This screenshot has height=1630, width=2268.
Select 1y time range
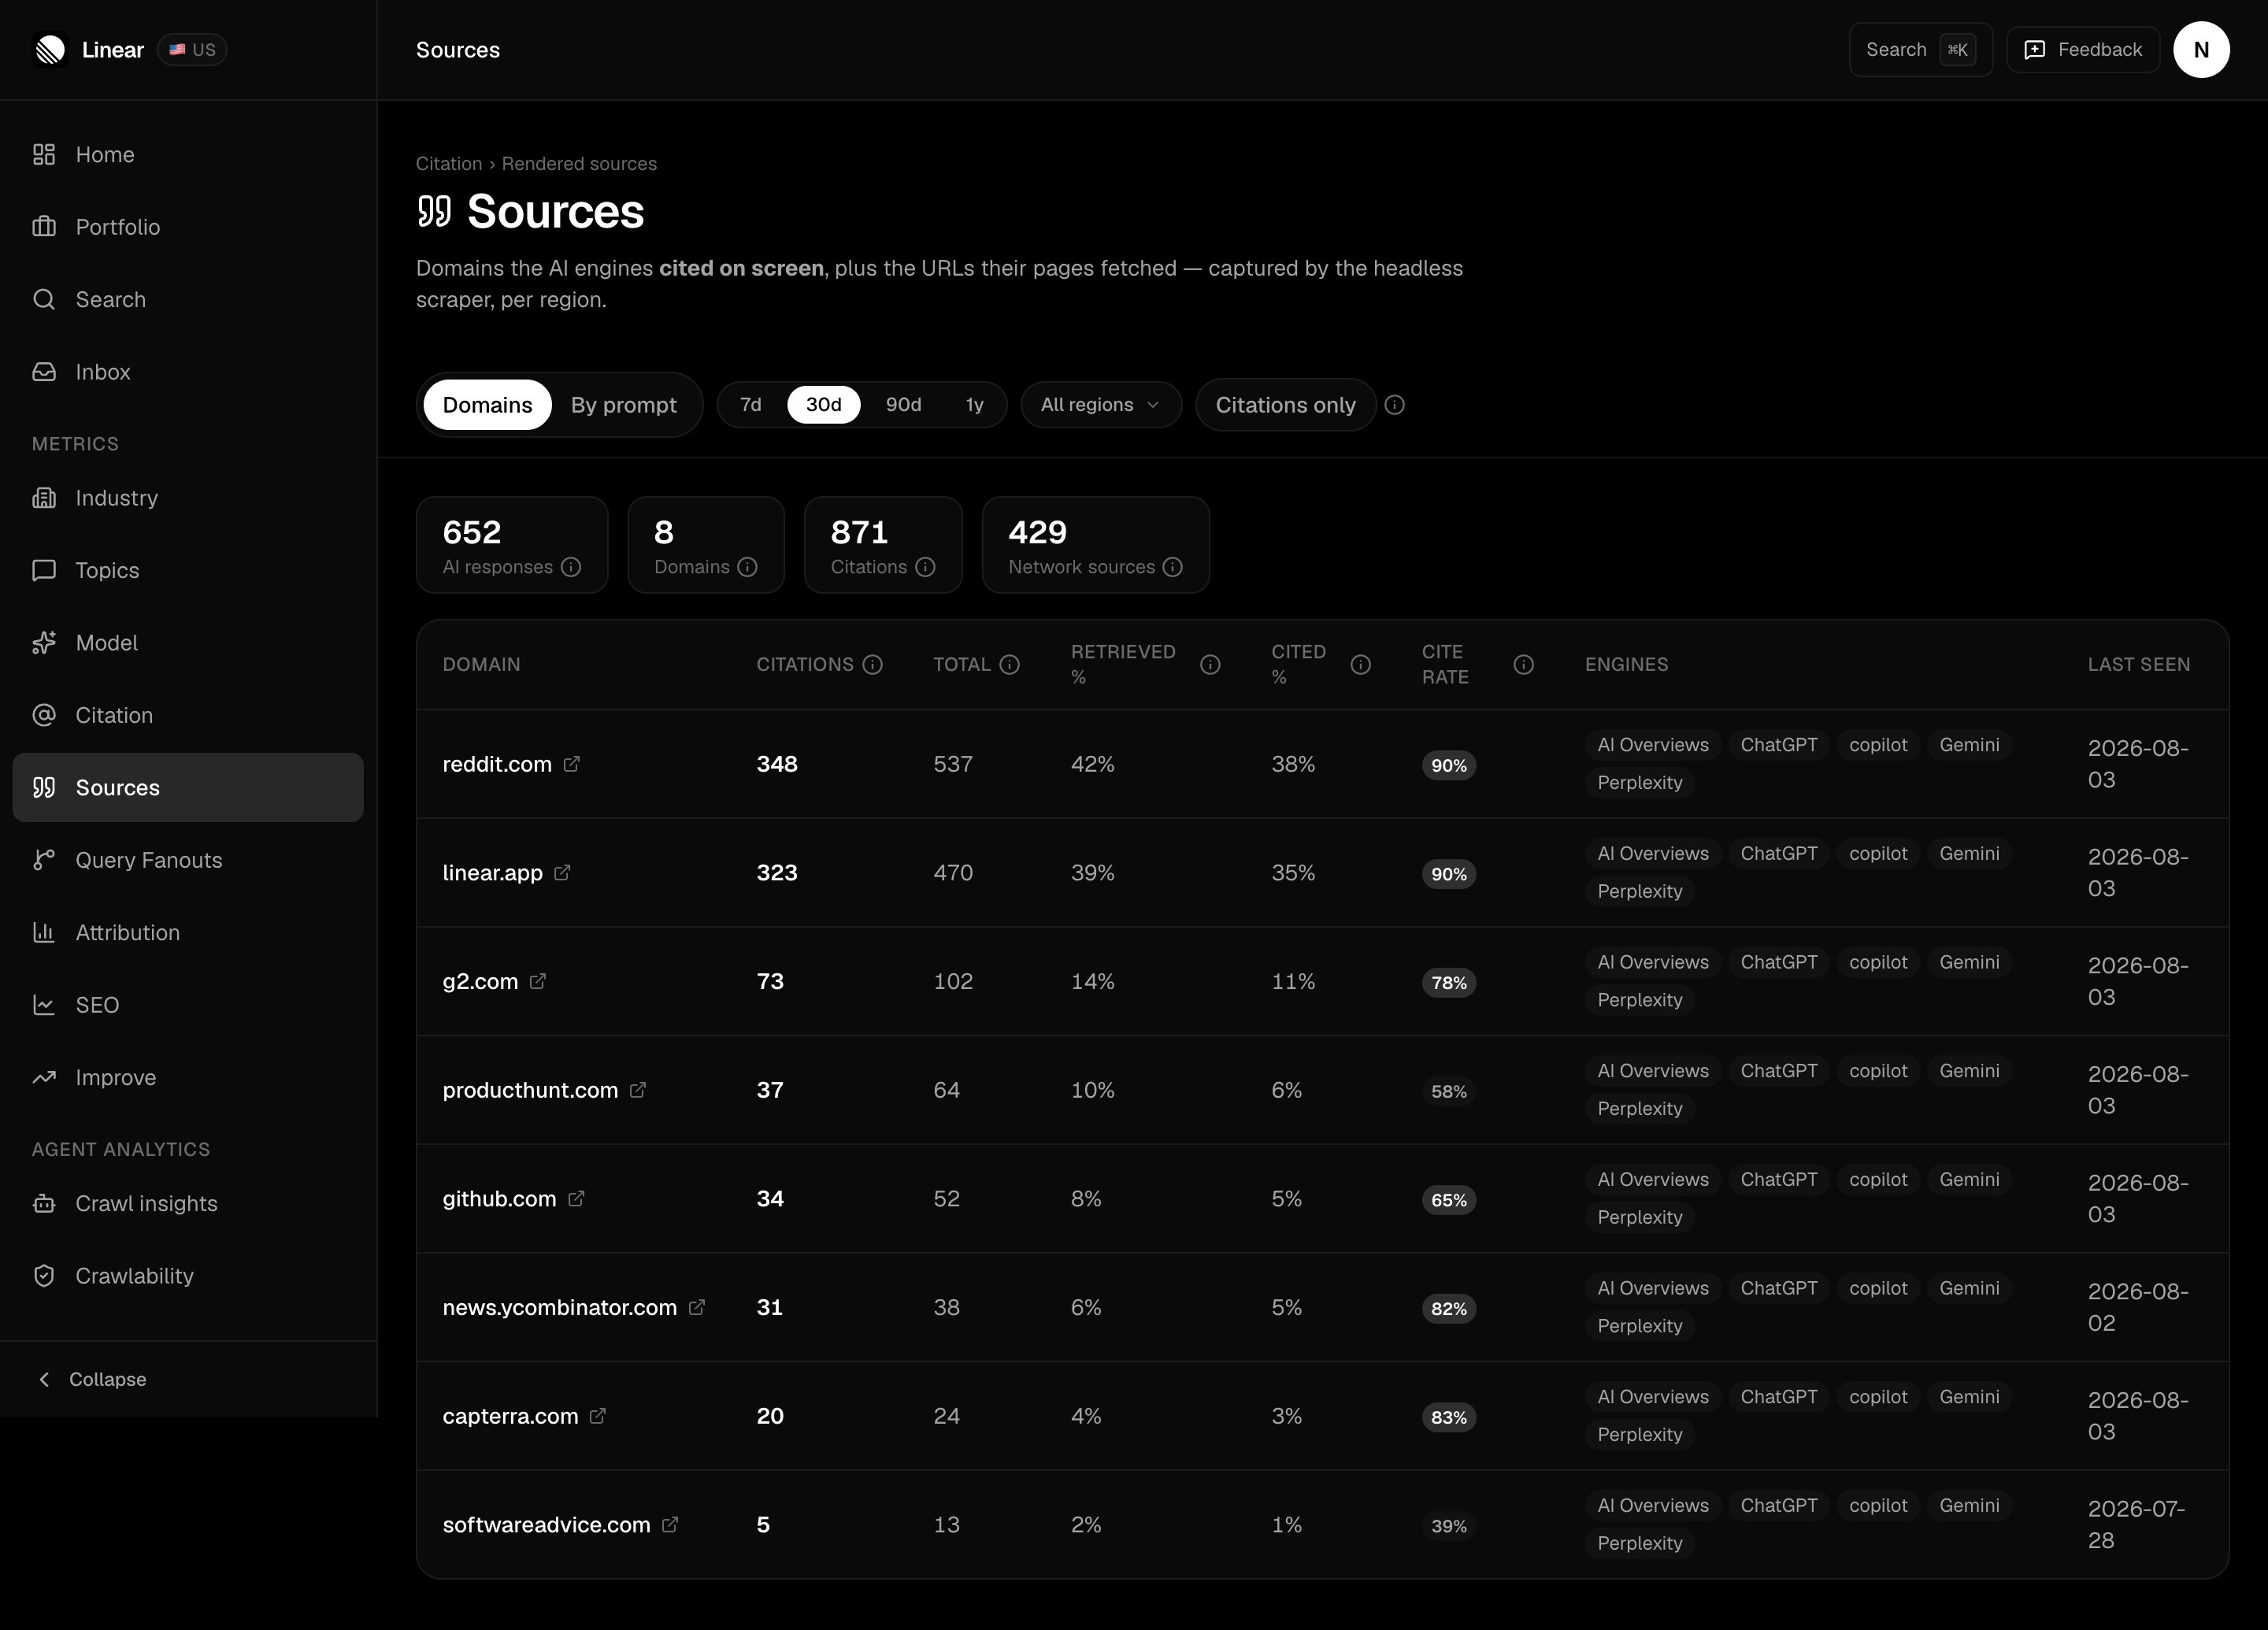coord(974,405)
